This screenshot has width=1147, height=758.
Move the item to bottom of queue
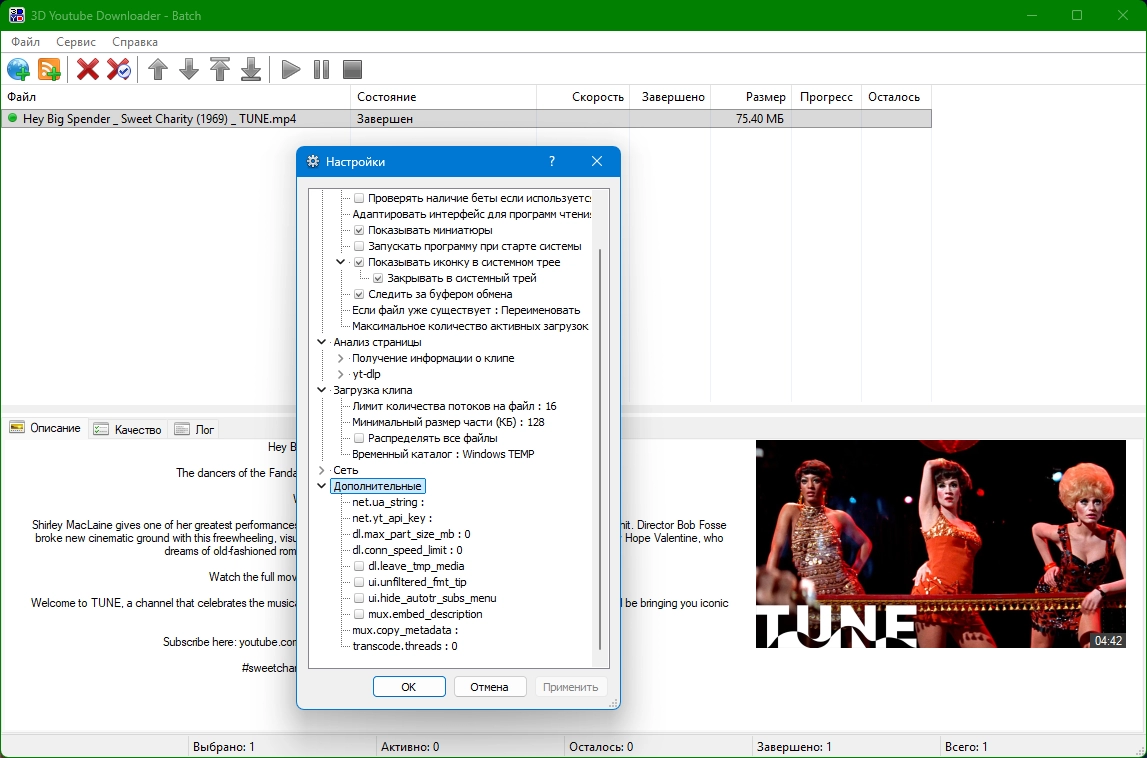251,69
